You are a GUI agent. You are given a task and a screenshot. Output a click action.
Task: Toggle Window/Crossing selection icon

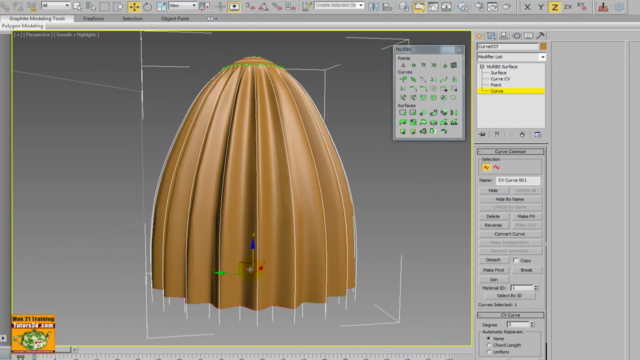[118, 7]
